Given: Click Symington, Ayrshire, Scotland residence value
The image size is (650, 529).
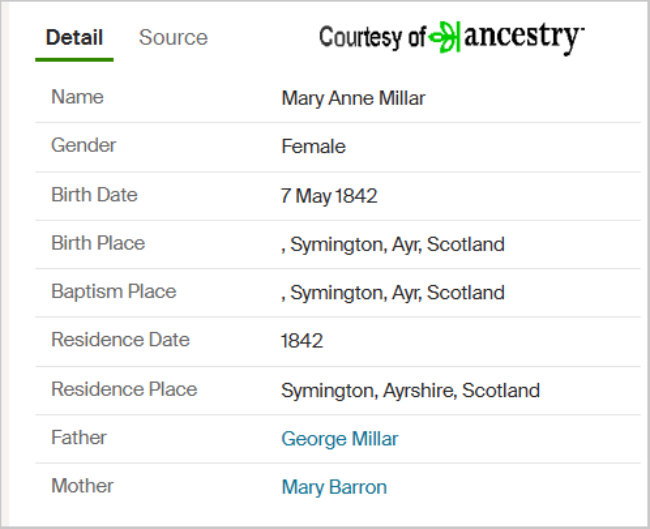Looking at the screenshot, I should (410, 391).
